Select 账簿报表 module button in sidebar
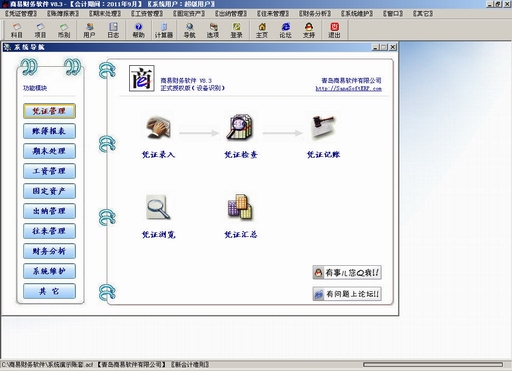Image resolution: width=512 pixels, height=371 pixels. tap(49, 131)
